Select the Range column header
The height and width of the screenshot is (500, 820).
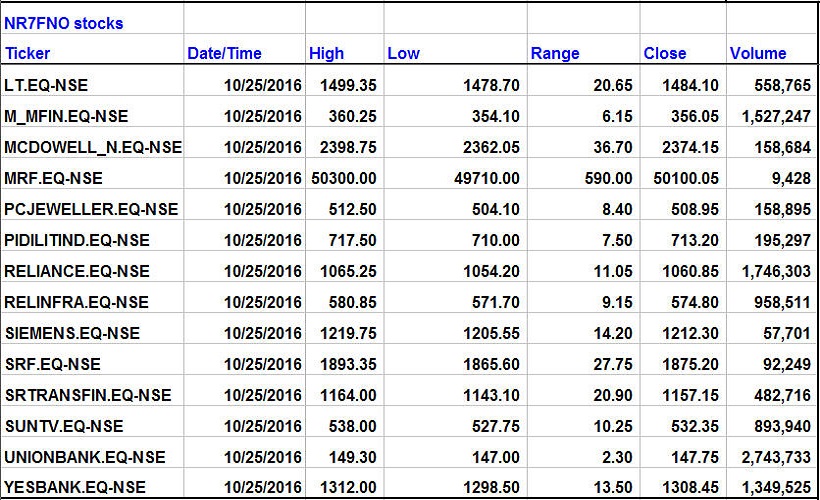point(555,53)
